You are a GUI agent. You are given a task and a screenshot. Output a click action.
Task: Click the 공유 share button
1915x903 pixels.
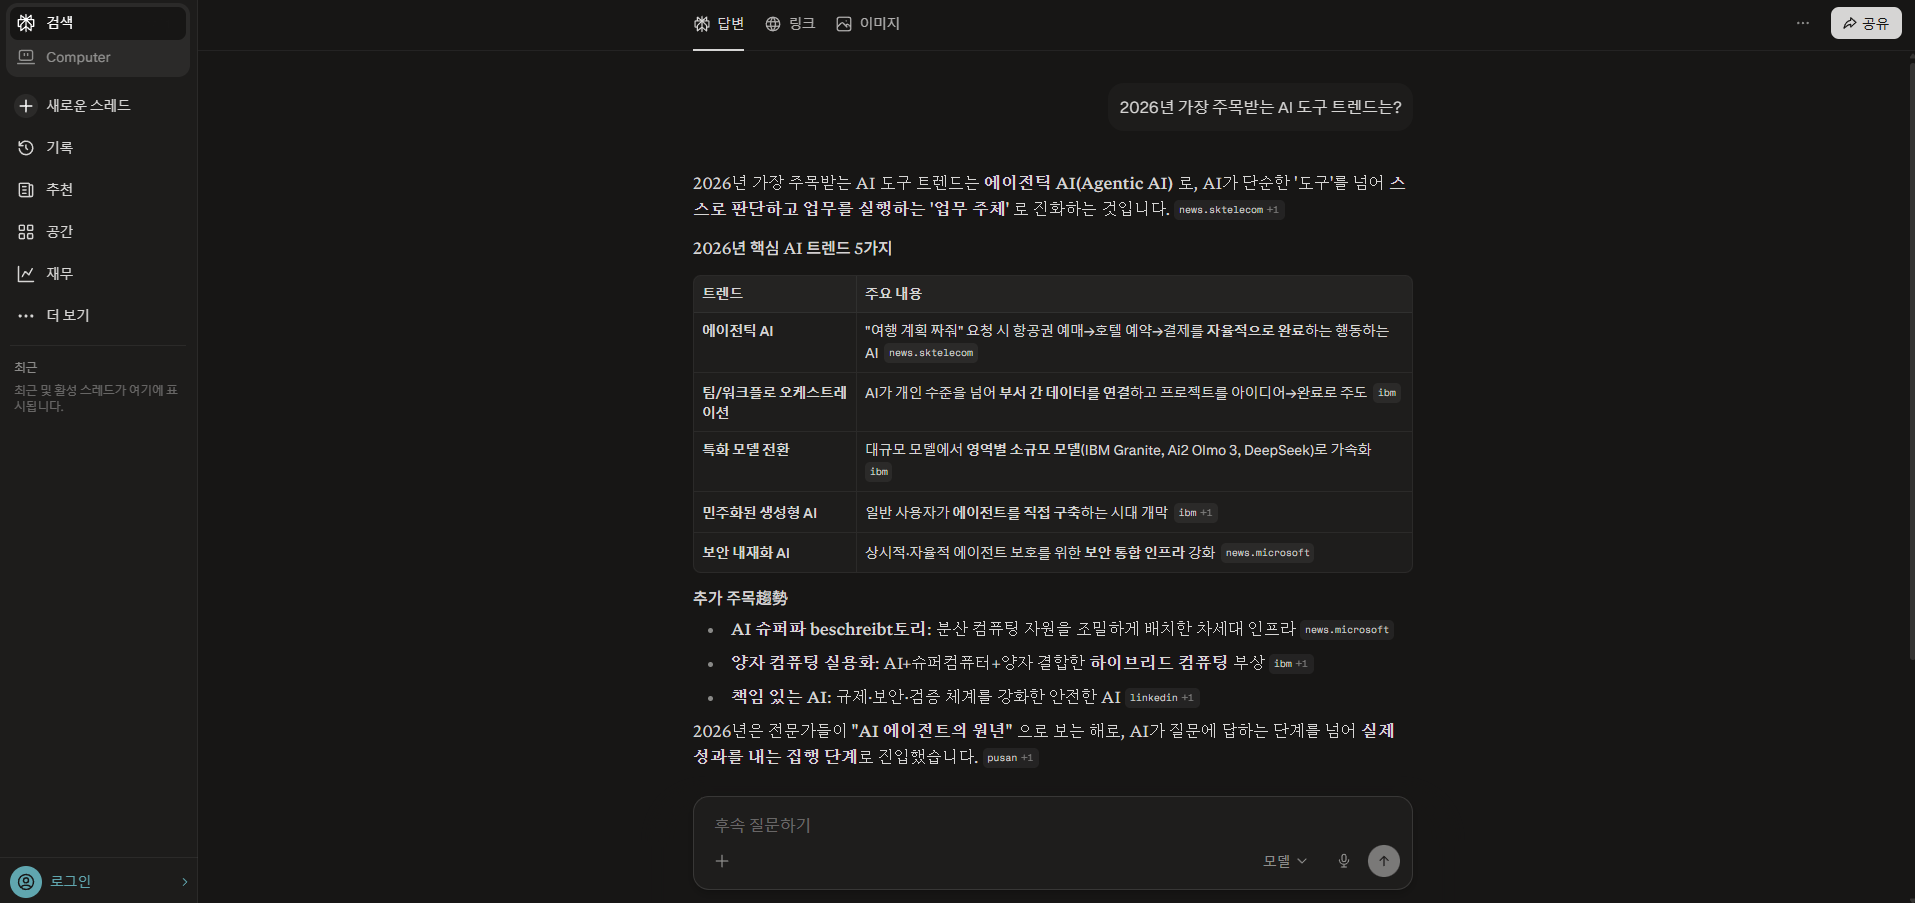1866,22
